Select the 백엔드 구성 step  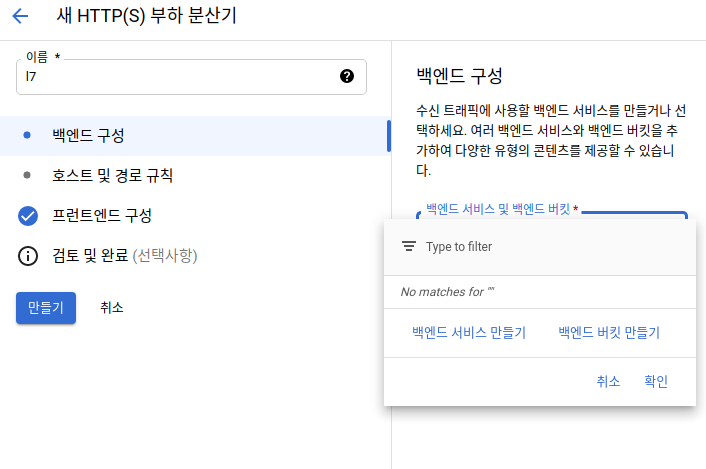click(x=195, y=135)
